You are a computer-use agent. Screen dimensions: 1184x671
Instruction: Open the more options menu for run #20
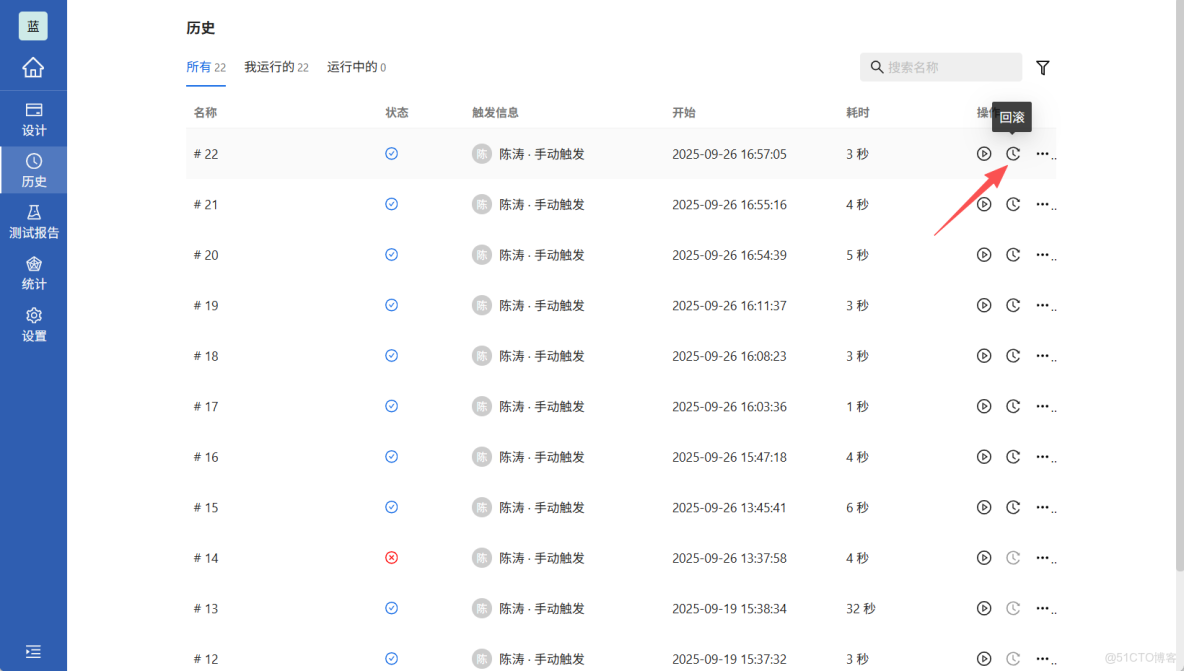coord(1043,254)
